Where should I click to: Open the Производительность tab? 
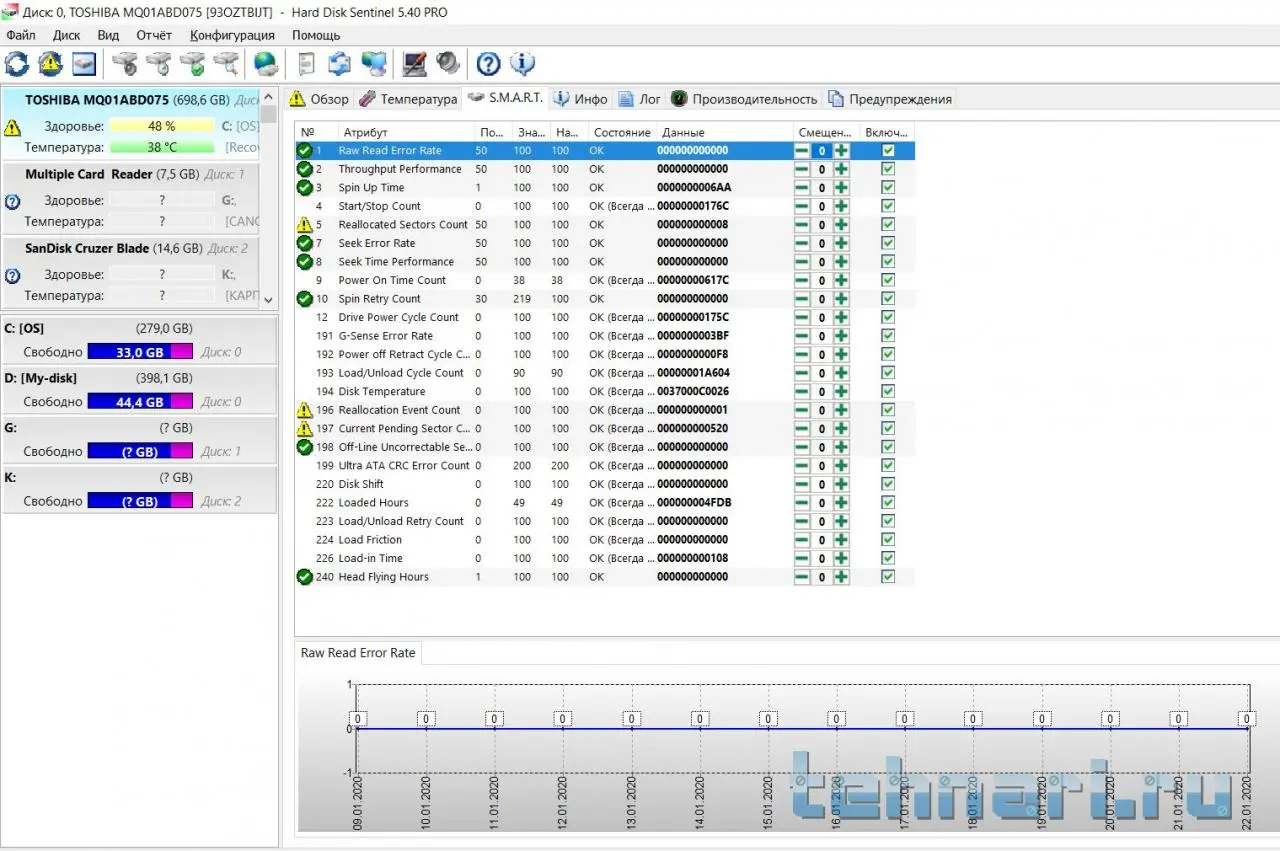(x=744, y=99)
